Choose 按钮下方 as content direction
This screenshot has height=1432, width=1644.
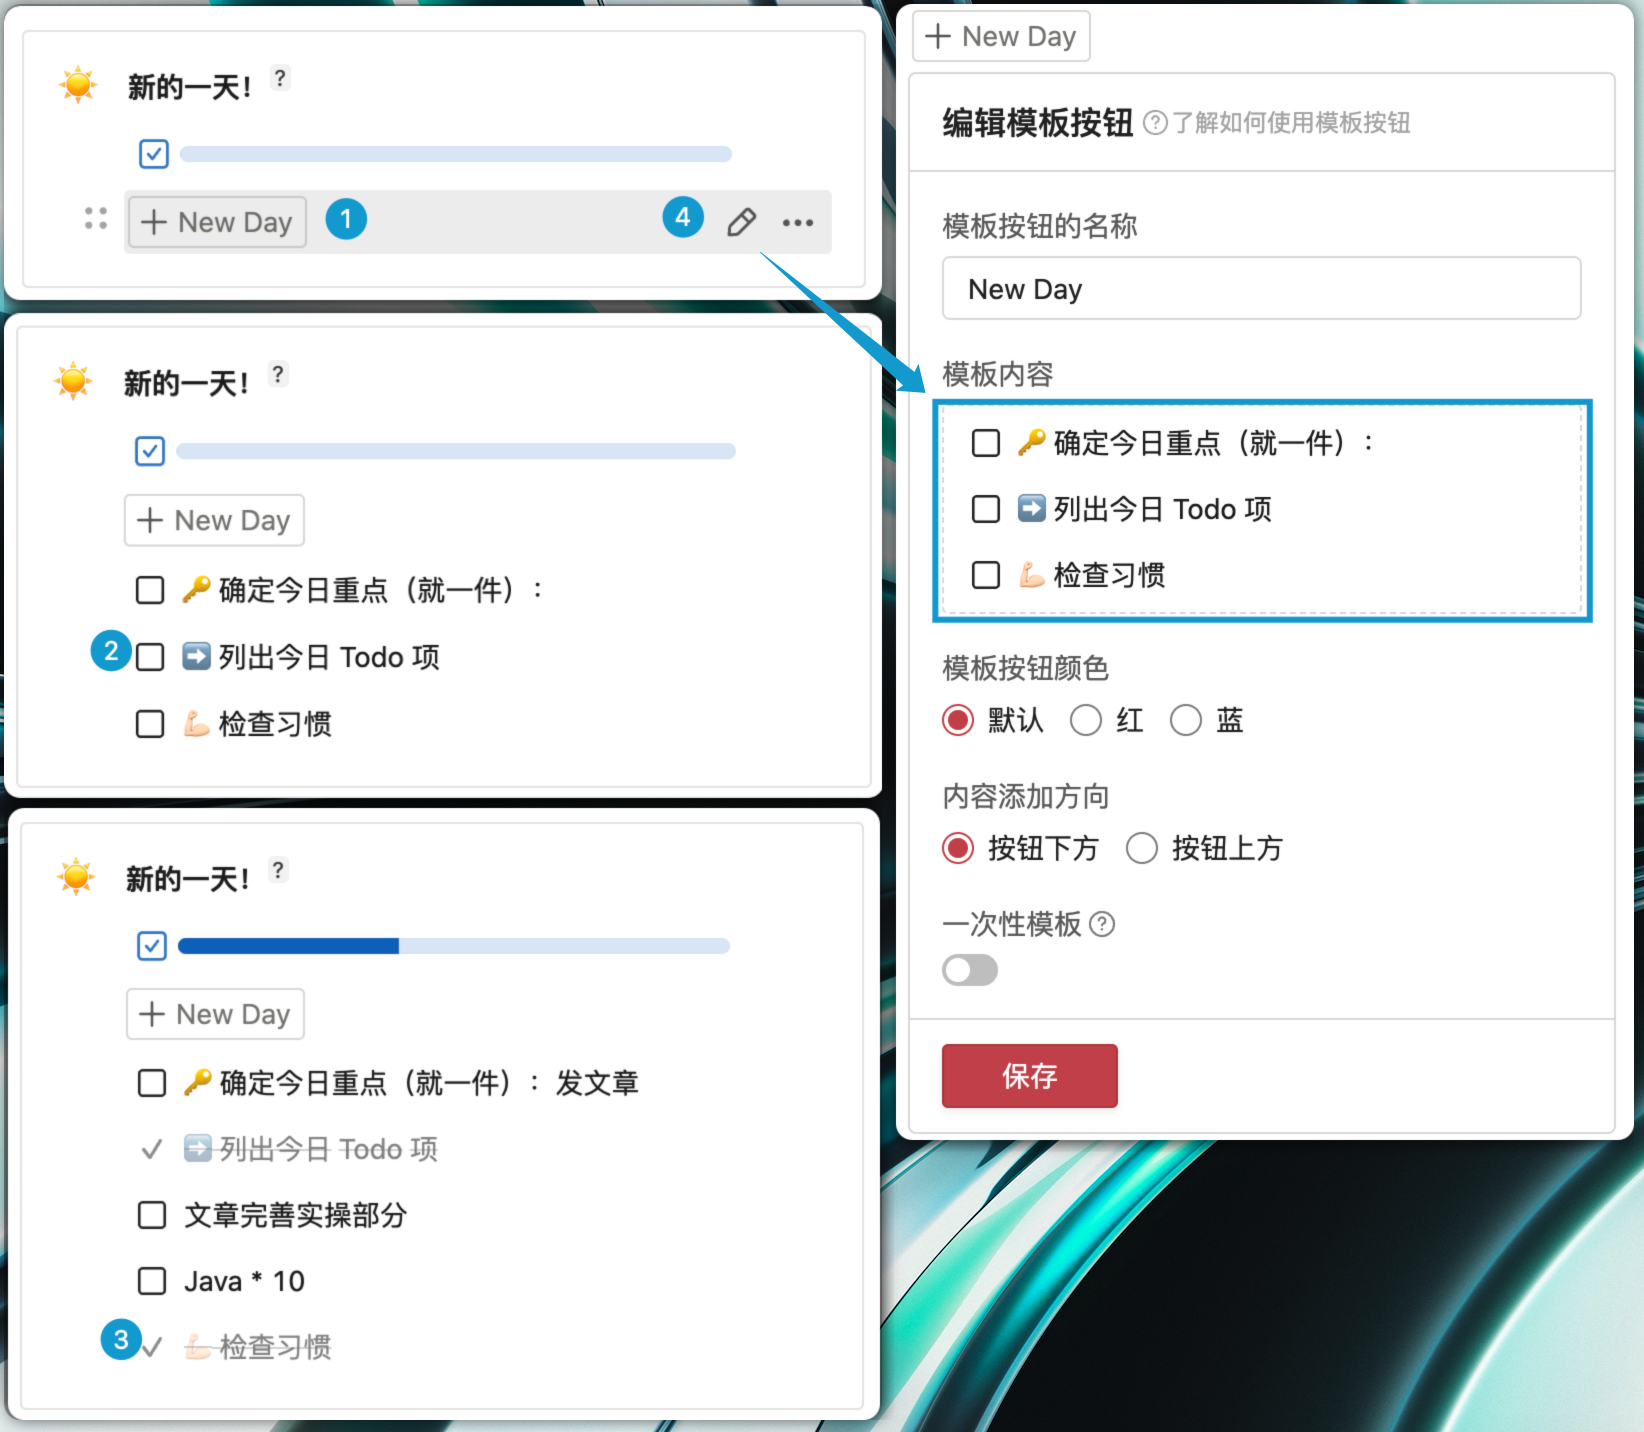(x=958, y=848)
